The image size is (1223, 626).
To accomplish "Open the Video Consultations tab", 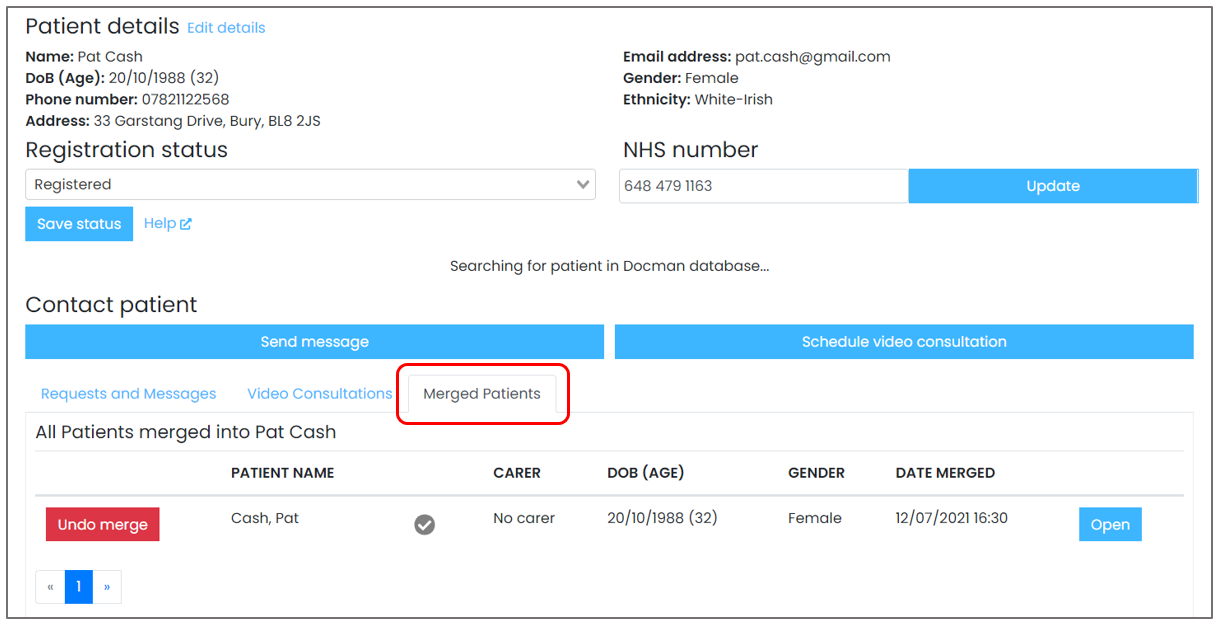I will pyautogui.click(x=320, y=394).
